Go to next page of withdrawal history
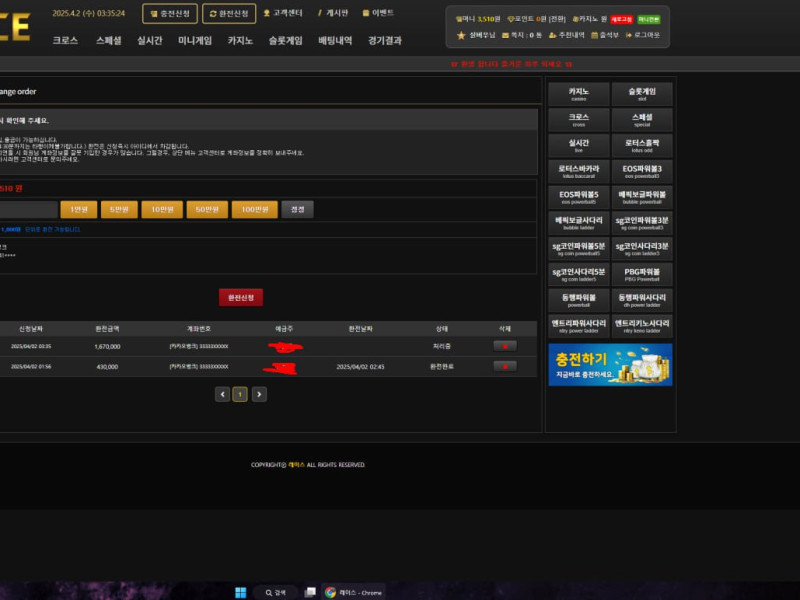The image size is (800, 600). (x=259, y=394)
